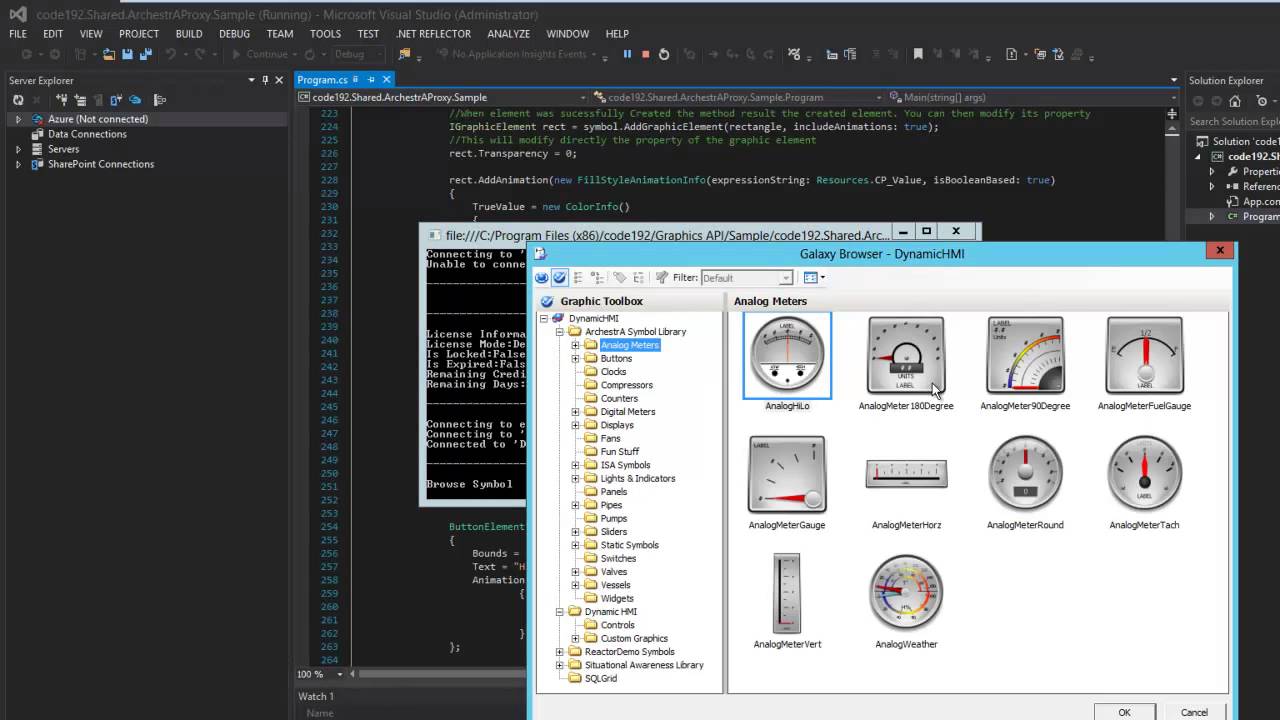Open the TOOLS menu
Screen dimensions: 1280x720
[325, 34]
